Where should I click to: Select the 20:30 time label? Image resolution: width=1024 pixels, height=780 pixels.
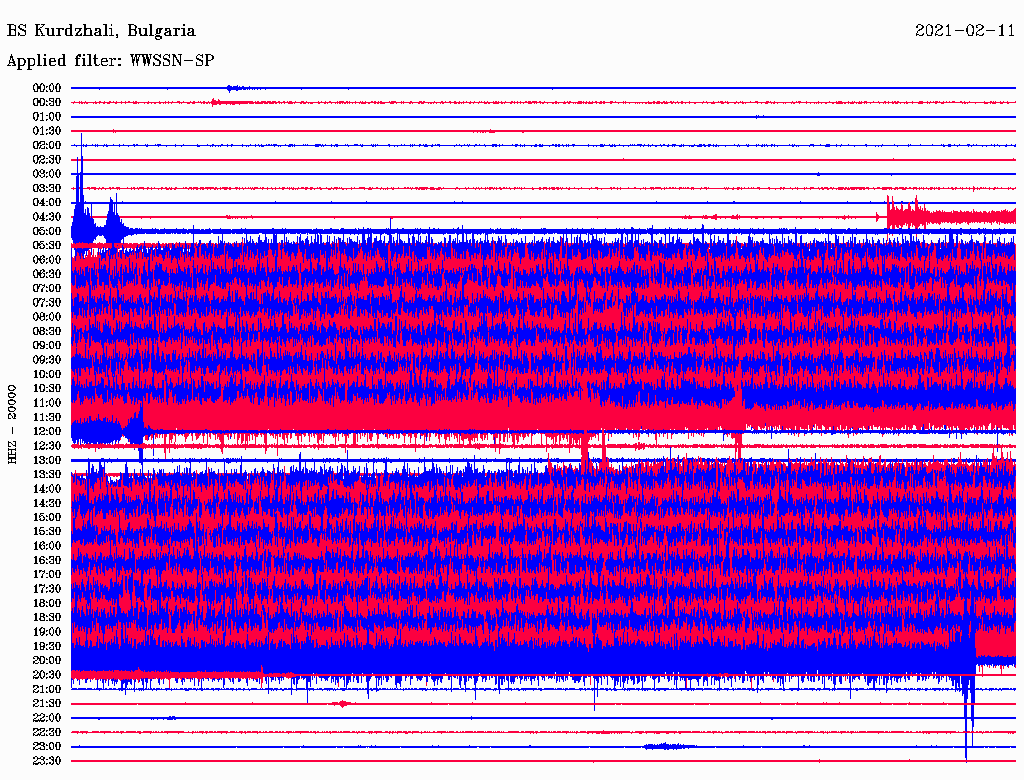[x=47, y=675]
